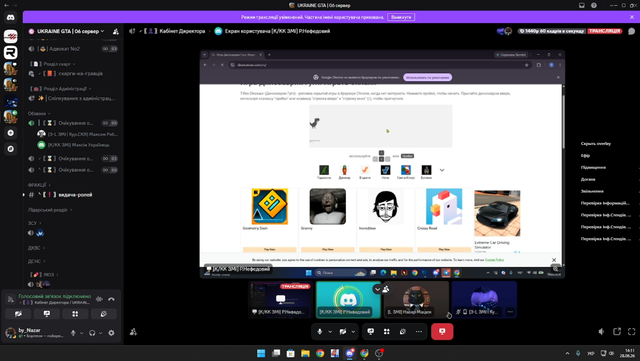This screenshot has height=361, width=640.
Task: Open more options on the last participant tile
Action: coord(510,312)
